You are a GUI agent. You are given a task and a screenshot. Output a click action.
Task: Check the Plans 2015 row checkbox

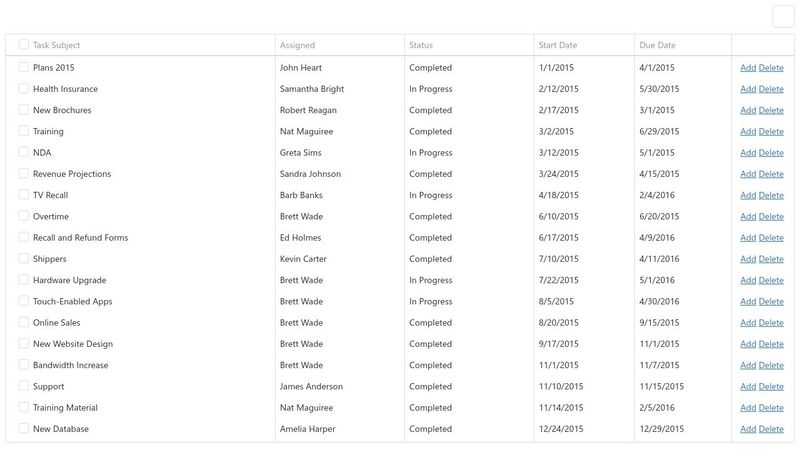(x=24, y=67)
